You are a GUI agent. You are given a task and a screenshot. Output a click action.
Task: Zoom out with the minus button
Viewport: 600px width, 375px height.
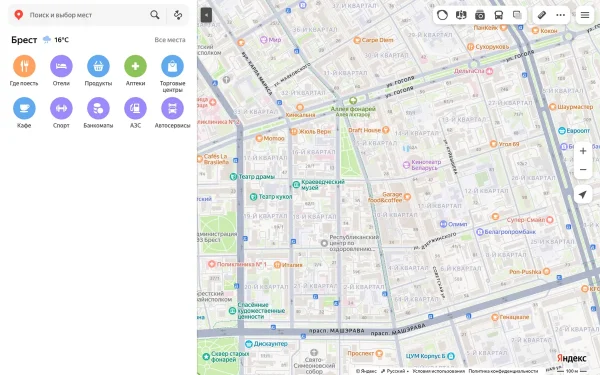583,170
